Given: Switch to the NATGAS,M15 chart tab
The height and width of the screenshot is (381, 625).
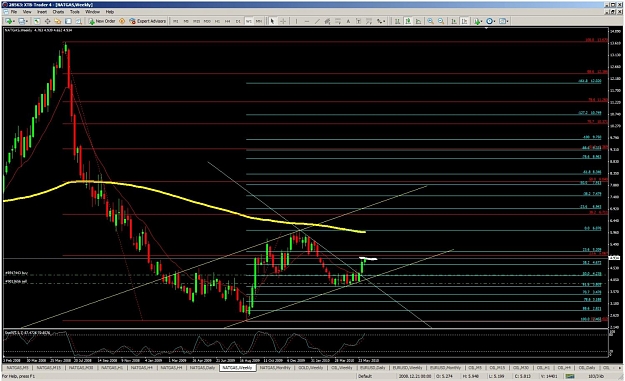Looking at the screenshot, I should [49, 367].
